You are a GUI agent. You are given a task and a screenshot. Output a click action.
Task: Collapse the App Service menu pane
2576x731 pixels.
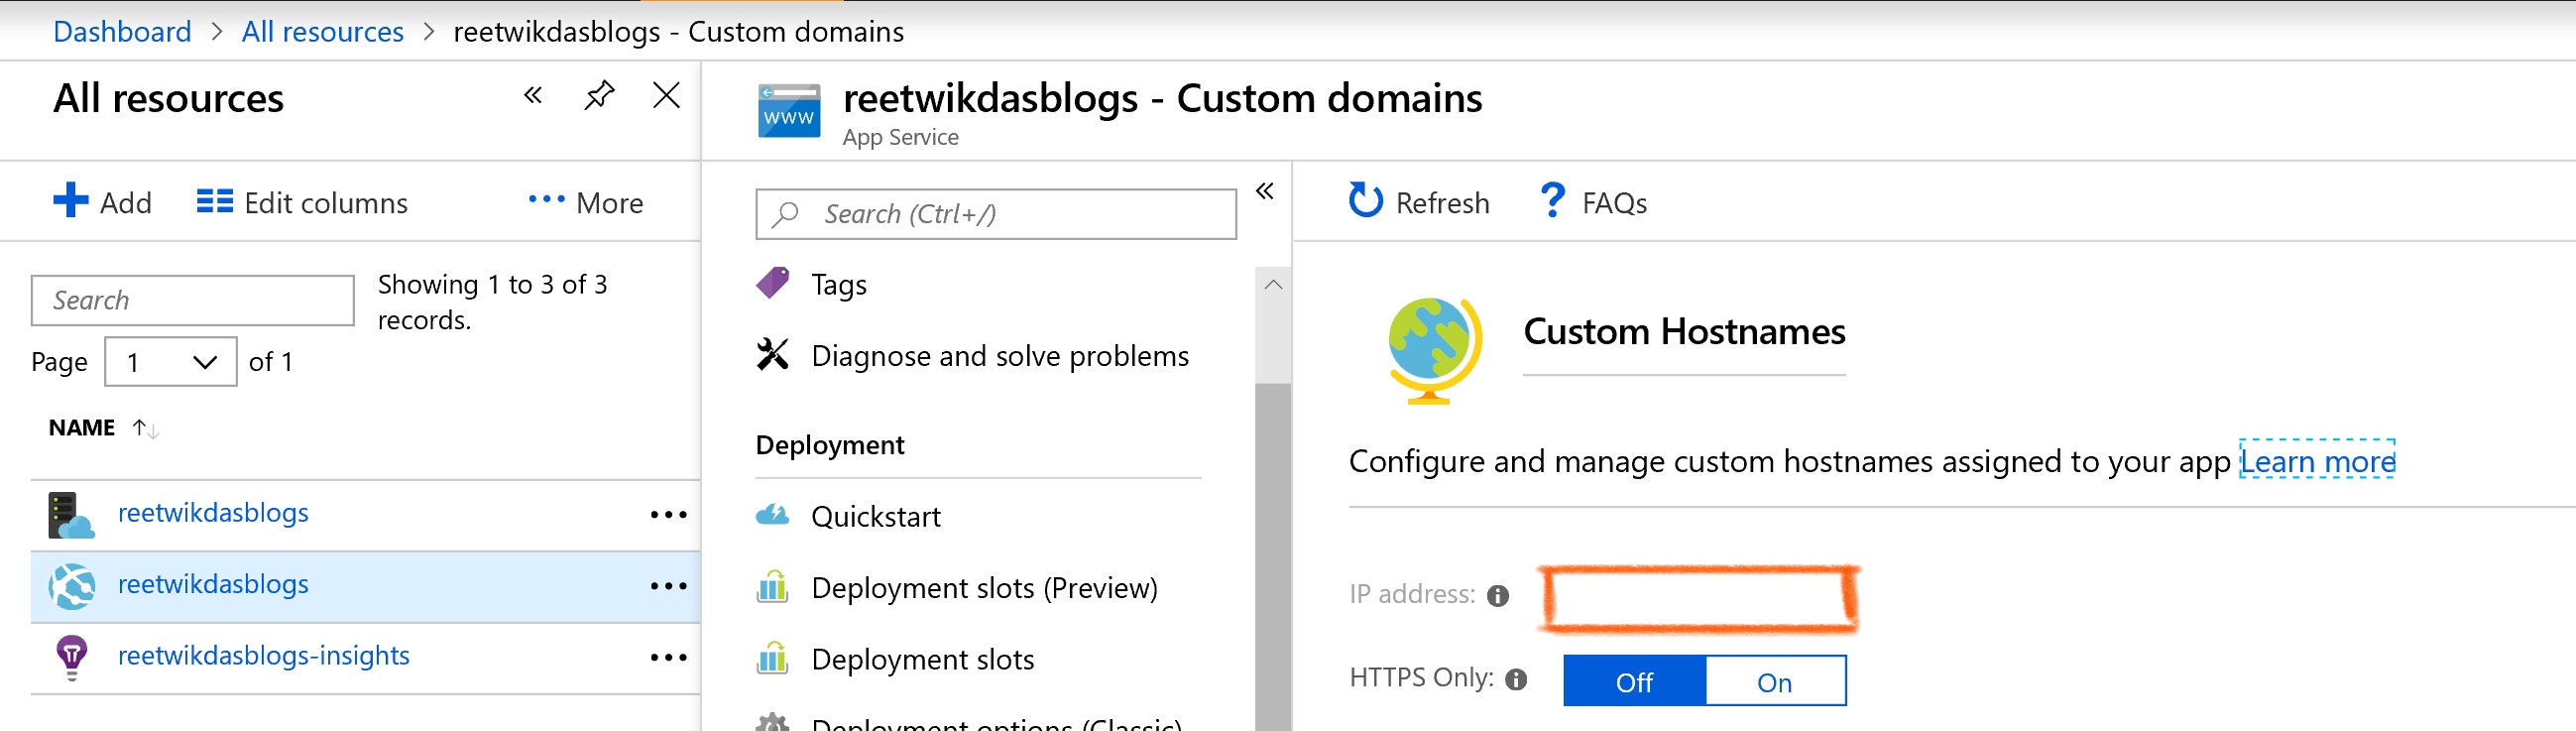pyautogui.click(x=1265, y=190)
